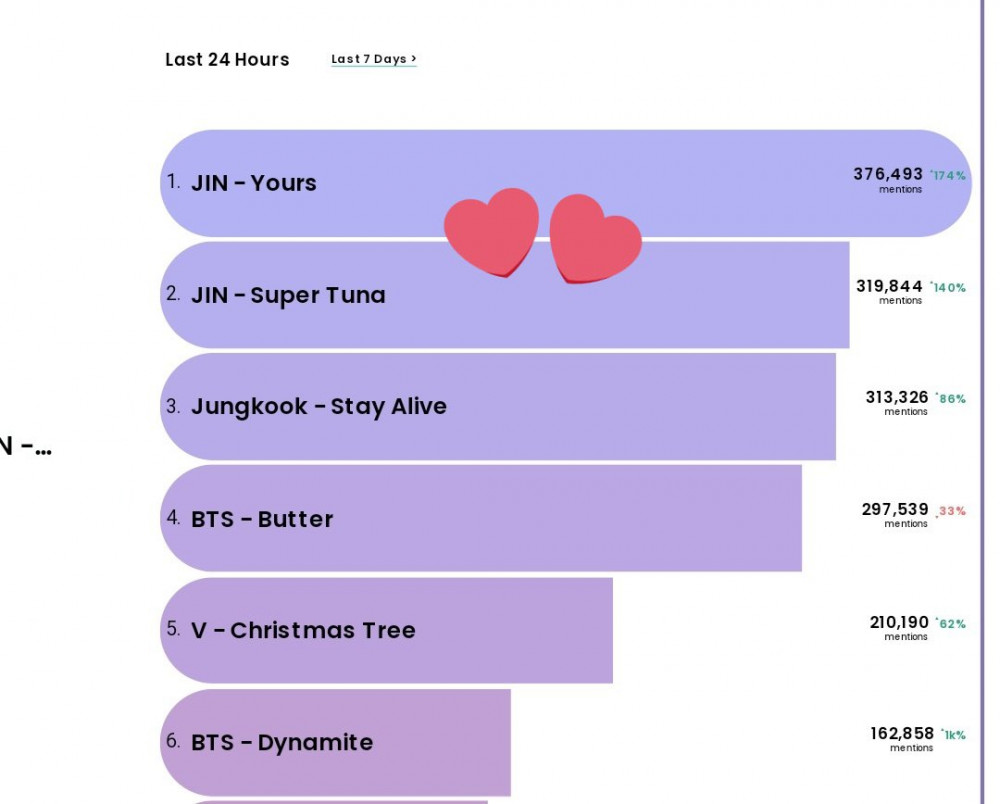The width and height of the screenshot is (1000, 804).
Task: Click the 140% increase indicator
Action: point(949,288)
